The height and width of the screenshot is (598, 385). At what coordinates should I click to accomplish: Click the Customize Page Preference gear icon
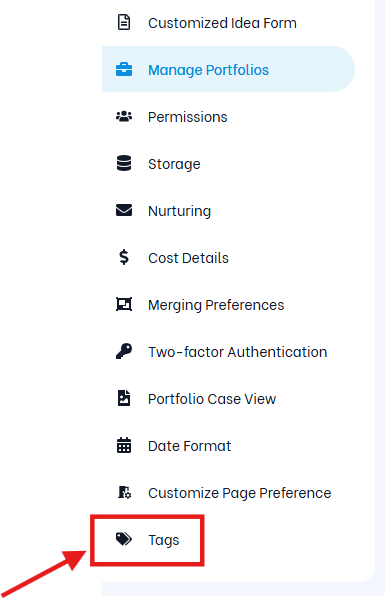124,492
